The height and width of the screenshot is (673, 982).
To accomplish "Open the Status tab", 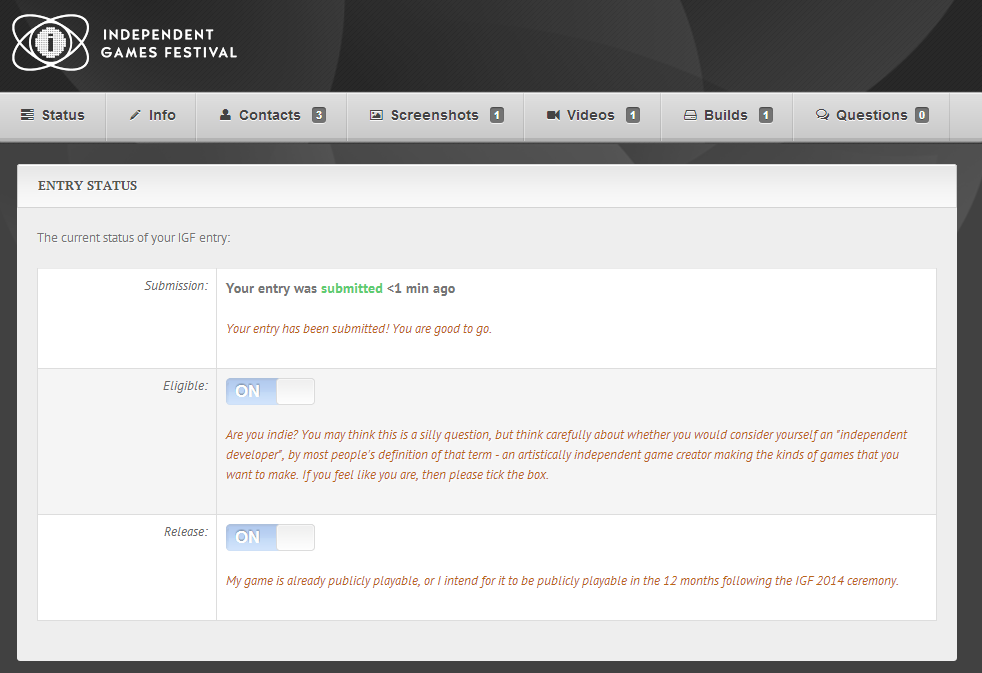I will (x=53, y=116).
